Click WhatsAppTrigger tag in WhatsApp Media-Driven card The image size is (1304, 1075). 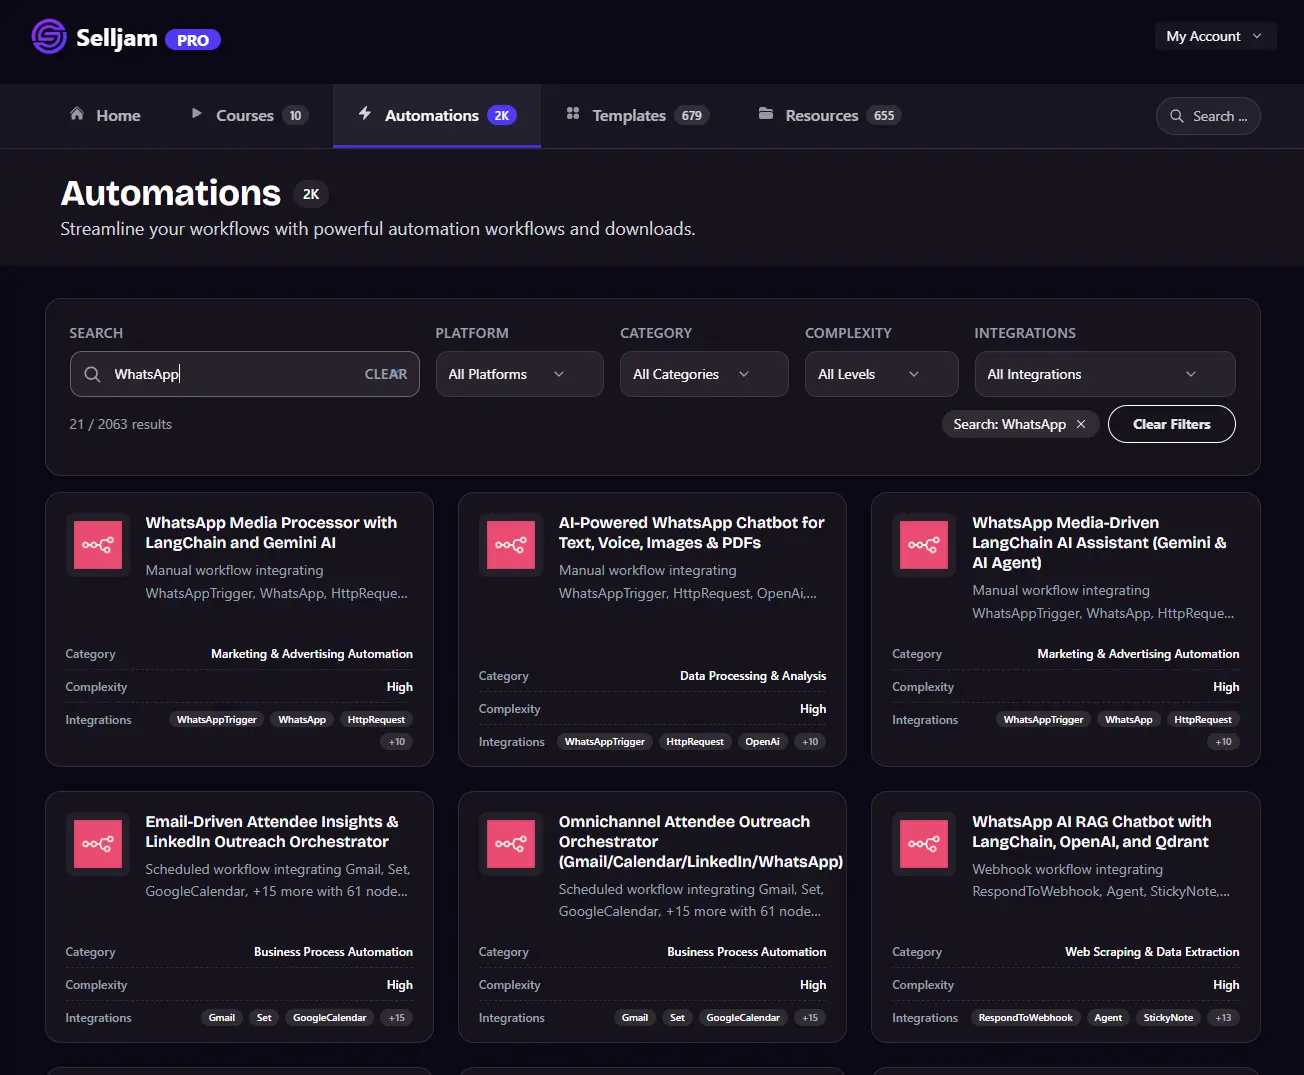1043,720
